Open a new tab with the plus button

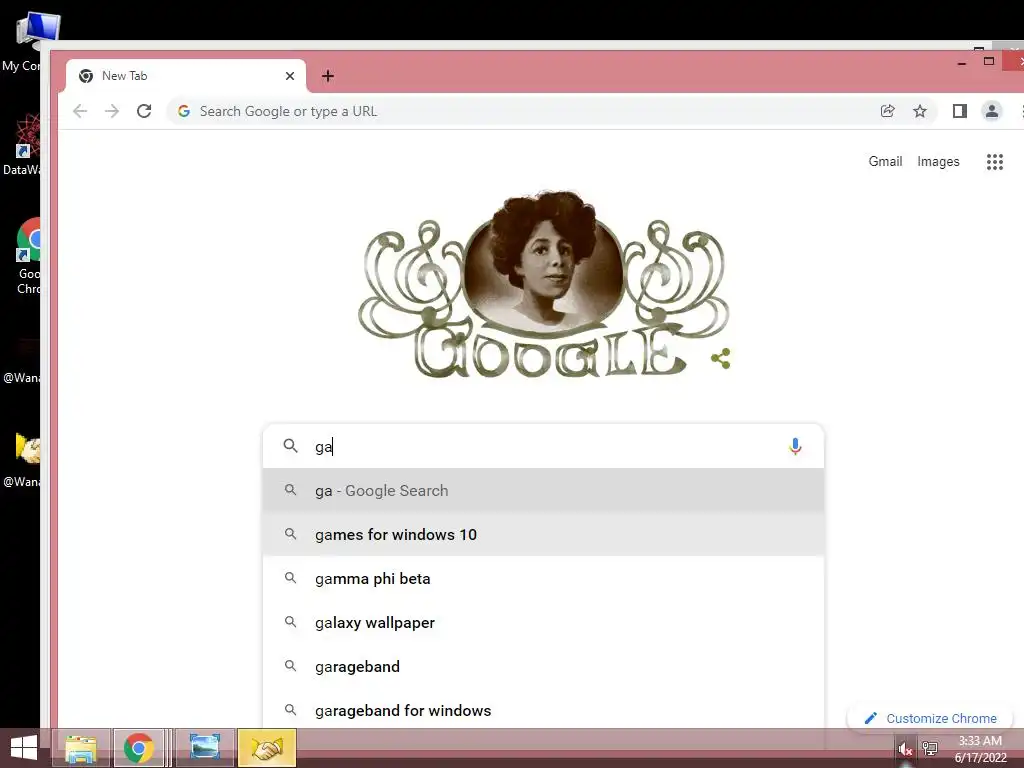pos(328,76)
